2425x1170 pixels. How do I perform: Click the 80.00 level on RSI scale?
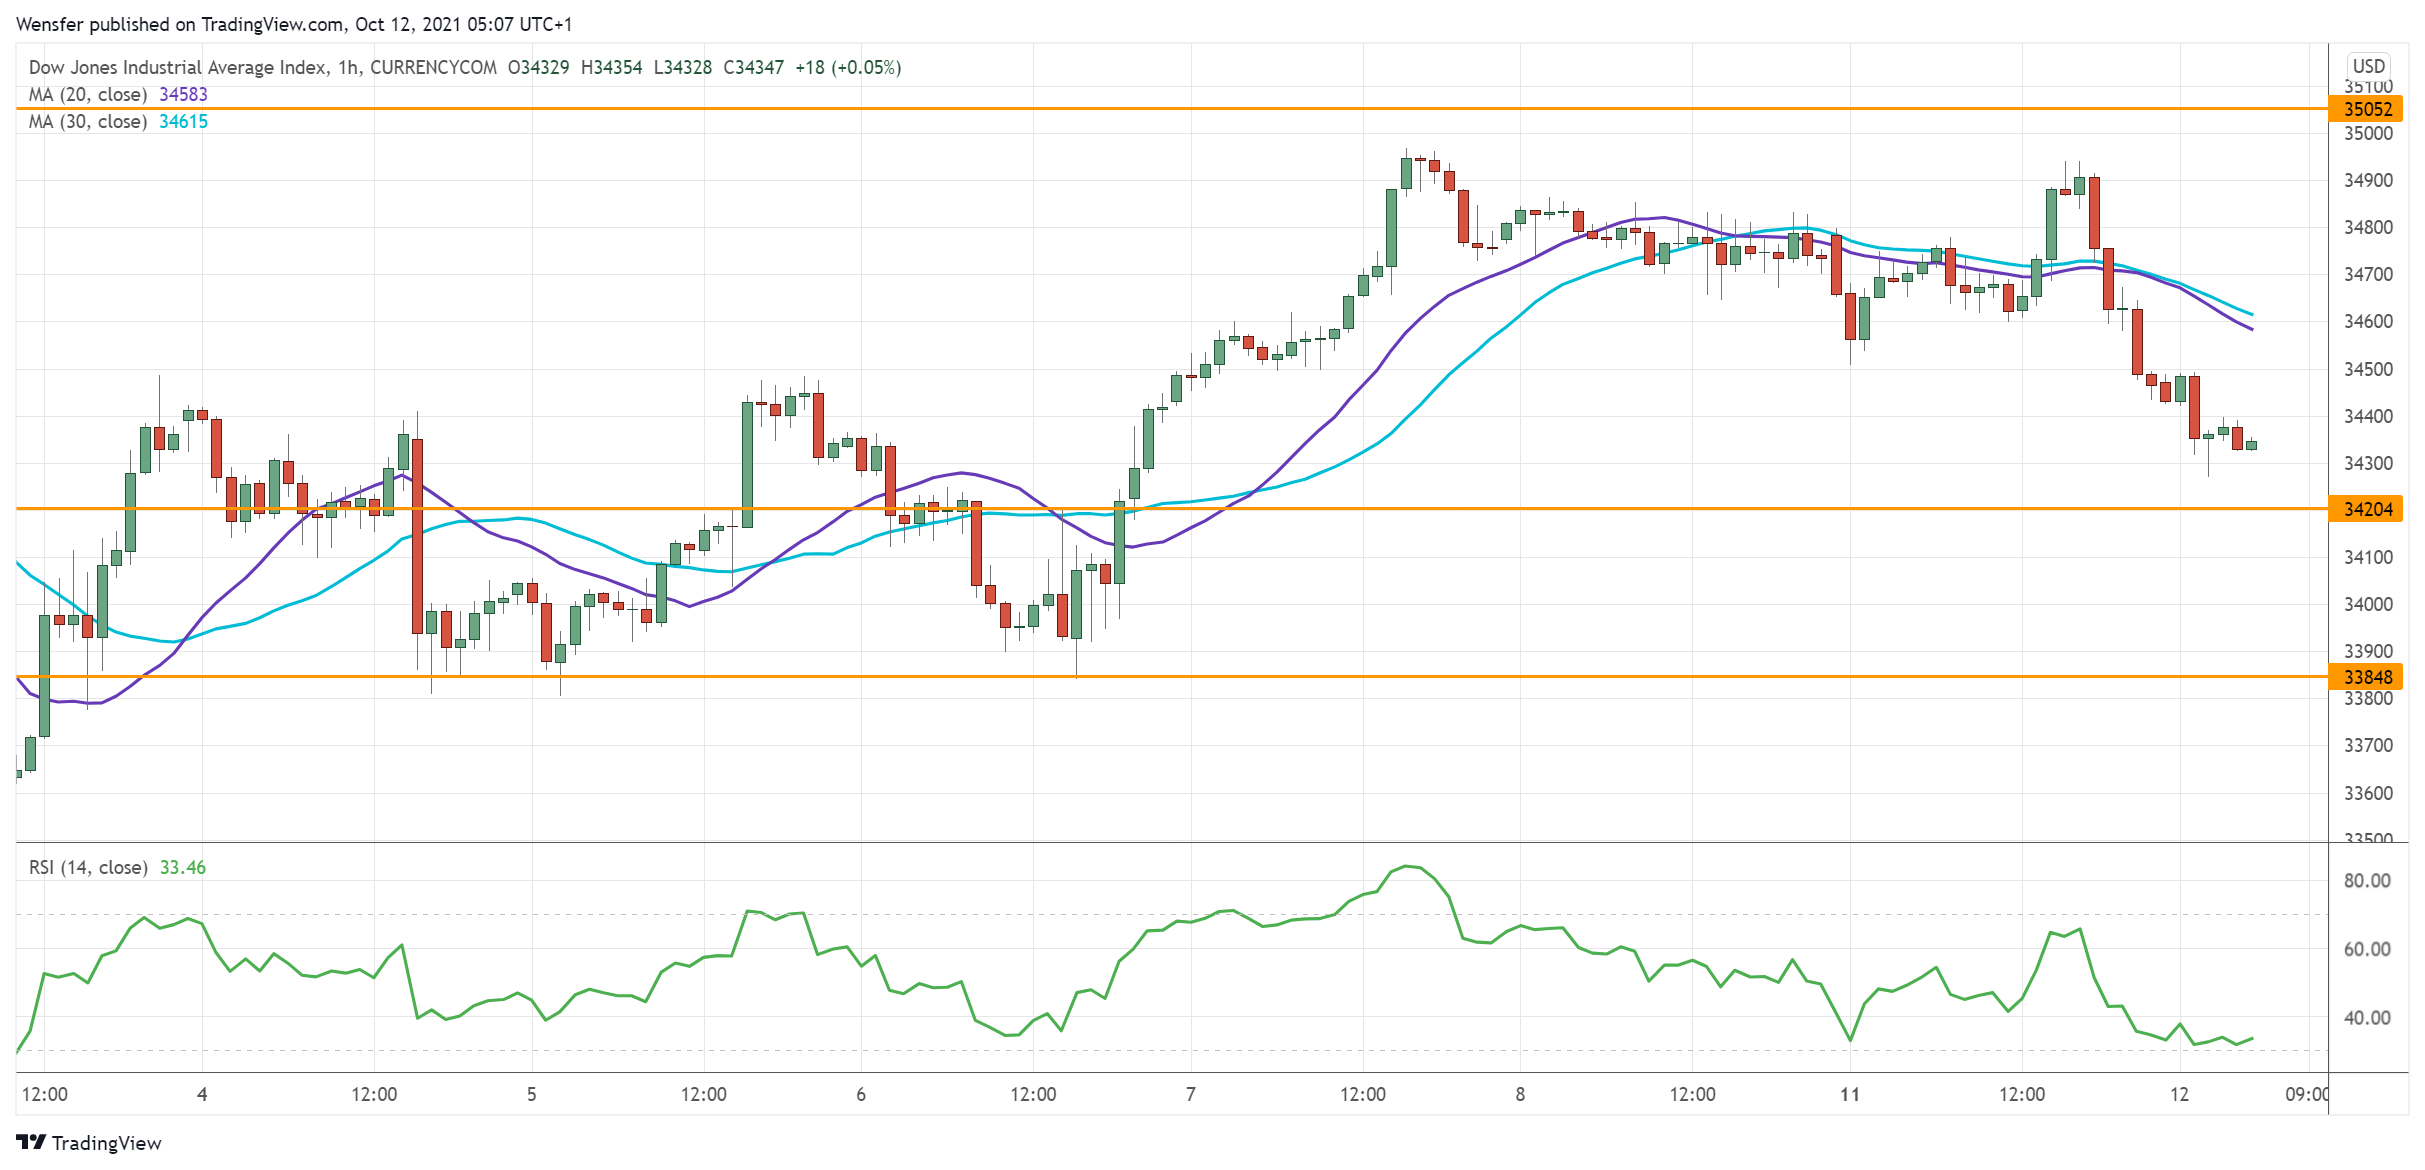click(2367, 881)
